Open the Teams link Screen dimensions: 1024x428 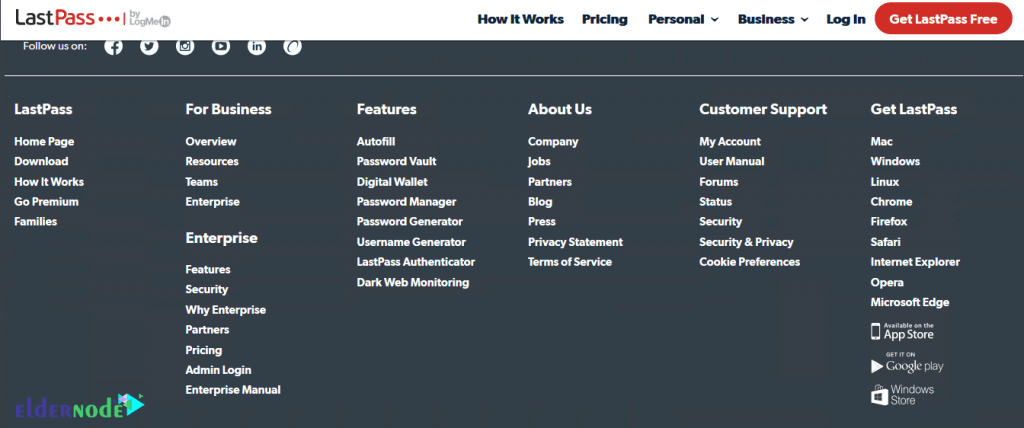click(x=202, y=182)
